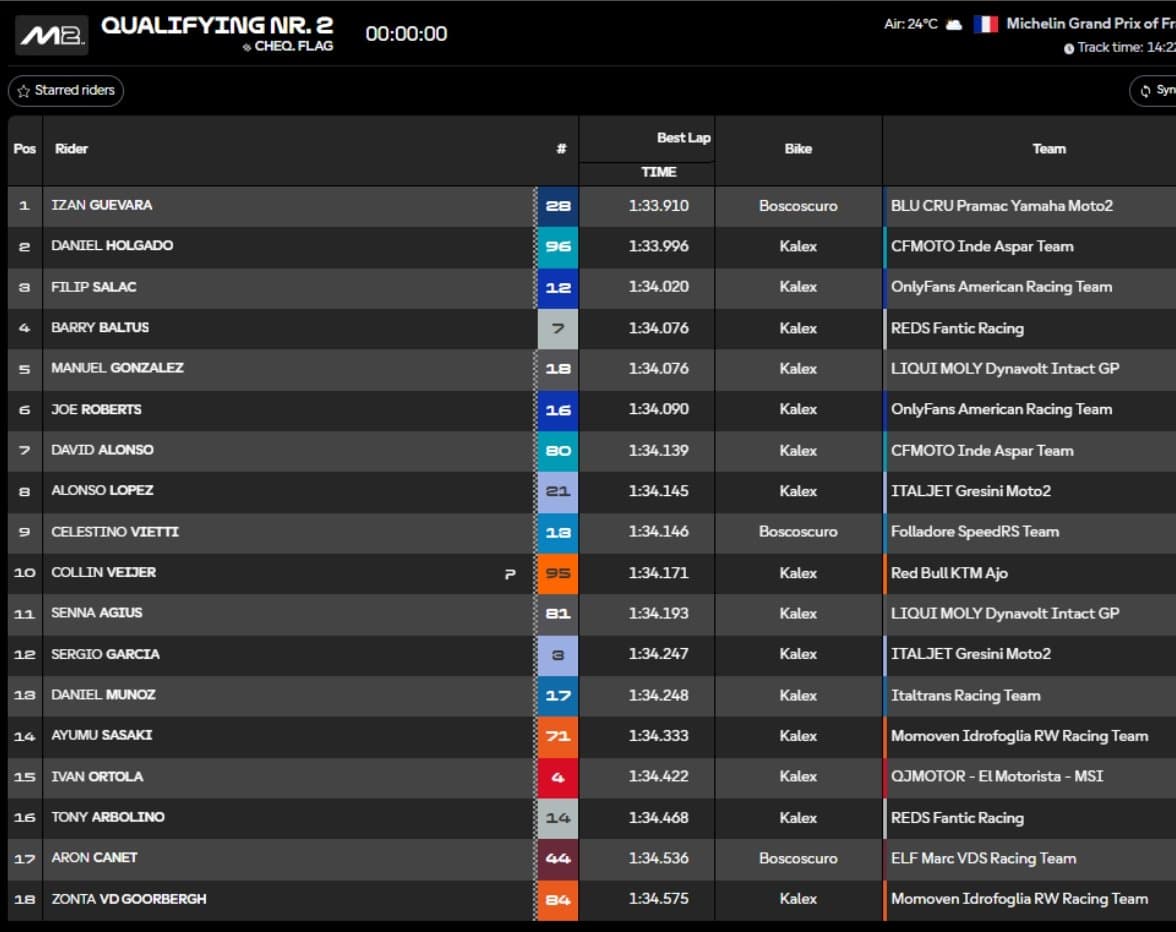1176x932 pixels.
Task: Click the pit 'P' indicator on Veijer row
Action: [x=510, y=574]
